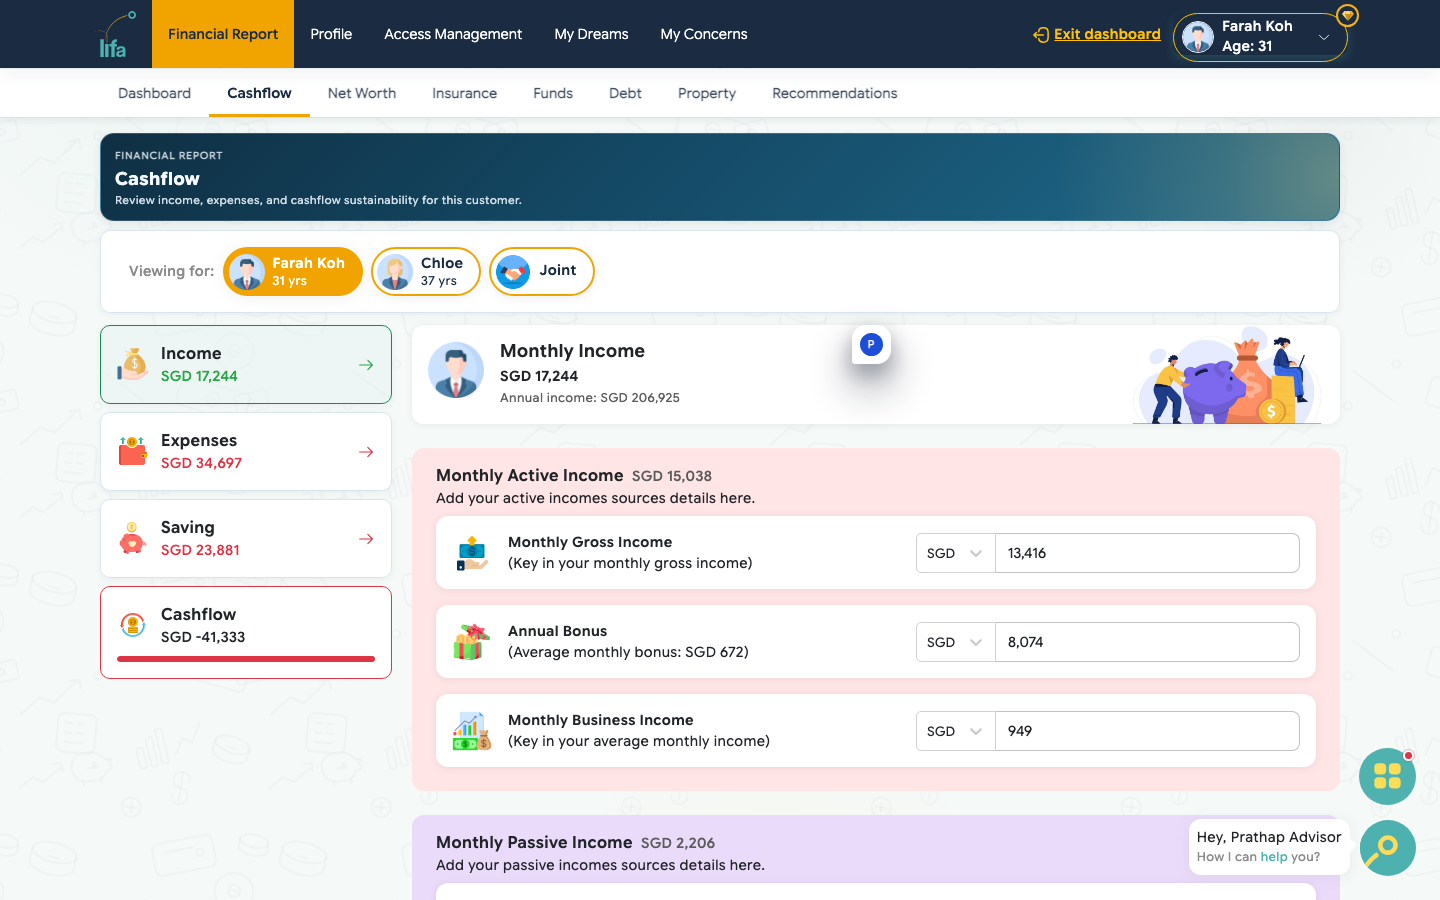1440x900 pixels.
Task: Open the Profile menu
Action: point(331,34)
